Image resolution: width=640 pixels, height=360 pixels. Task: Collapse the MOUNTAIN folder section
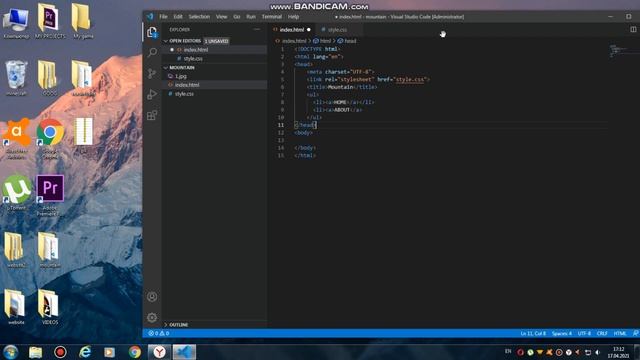(182, 67)
